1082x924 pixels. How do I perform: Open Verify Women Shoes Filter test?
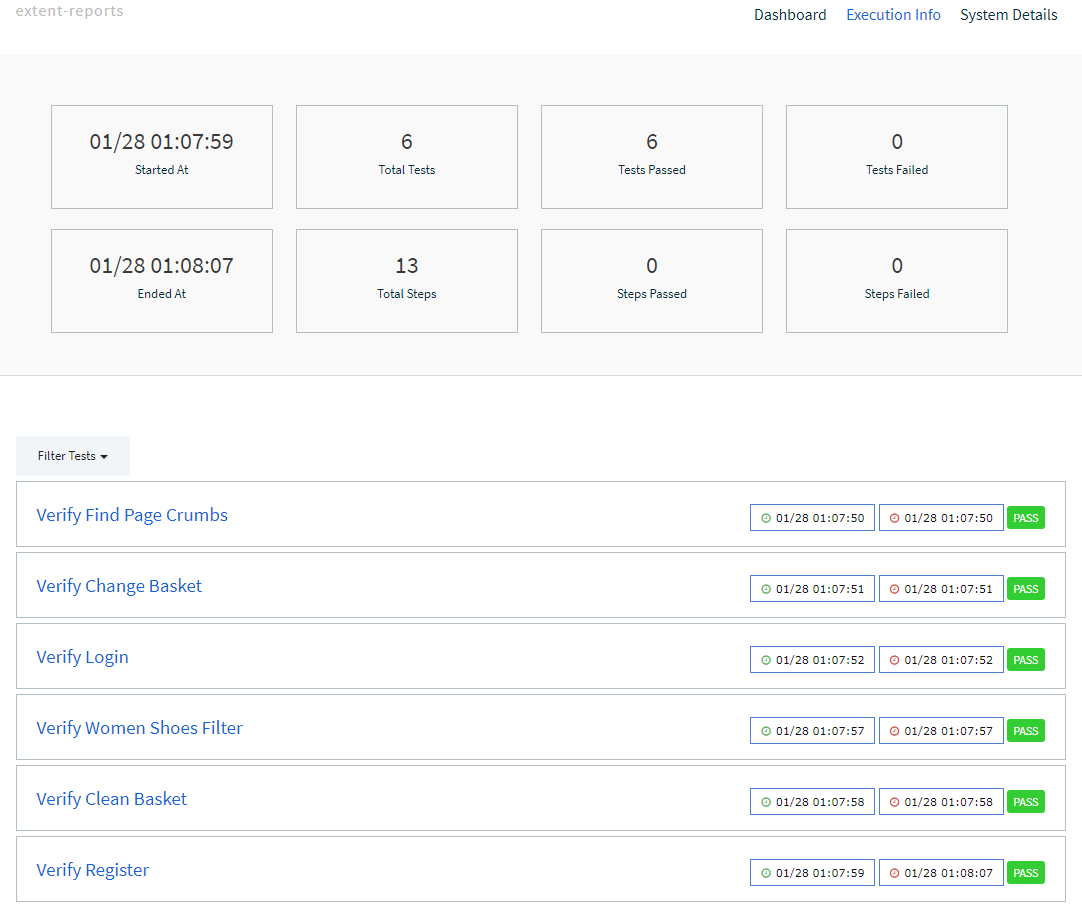139,728
